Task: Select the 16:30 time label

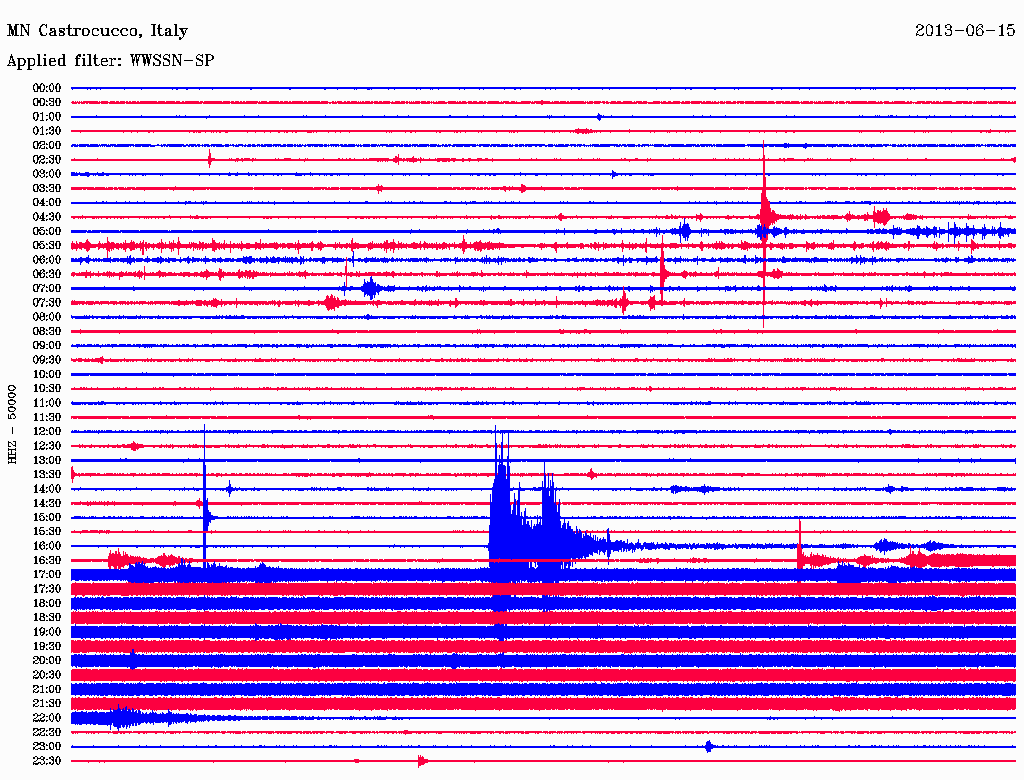Action: coord(47,560)
